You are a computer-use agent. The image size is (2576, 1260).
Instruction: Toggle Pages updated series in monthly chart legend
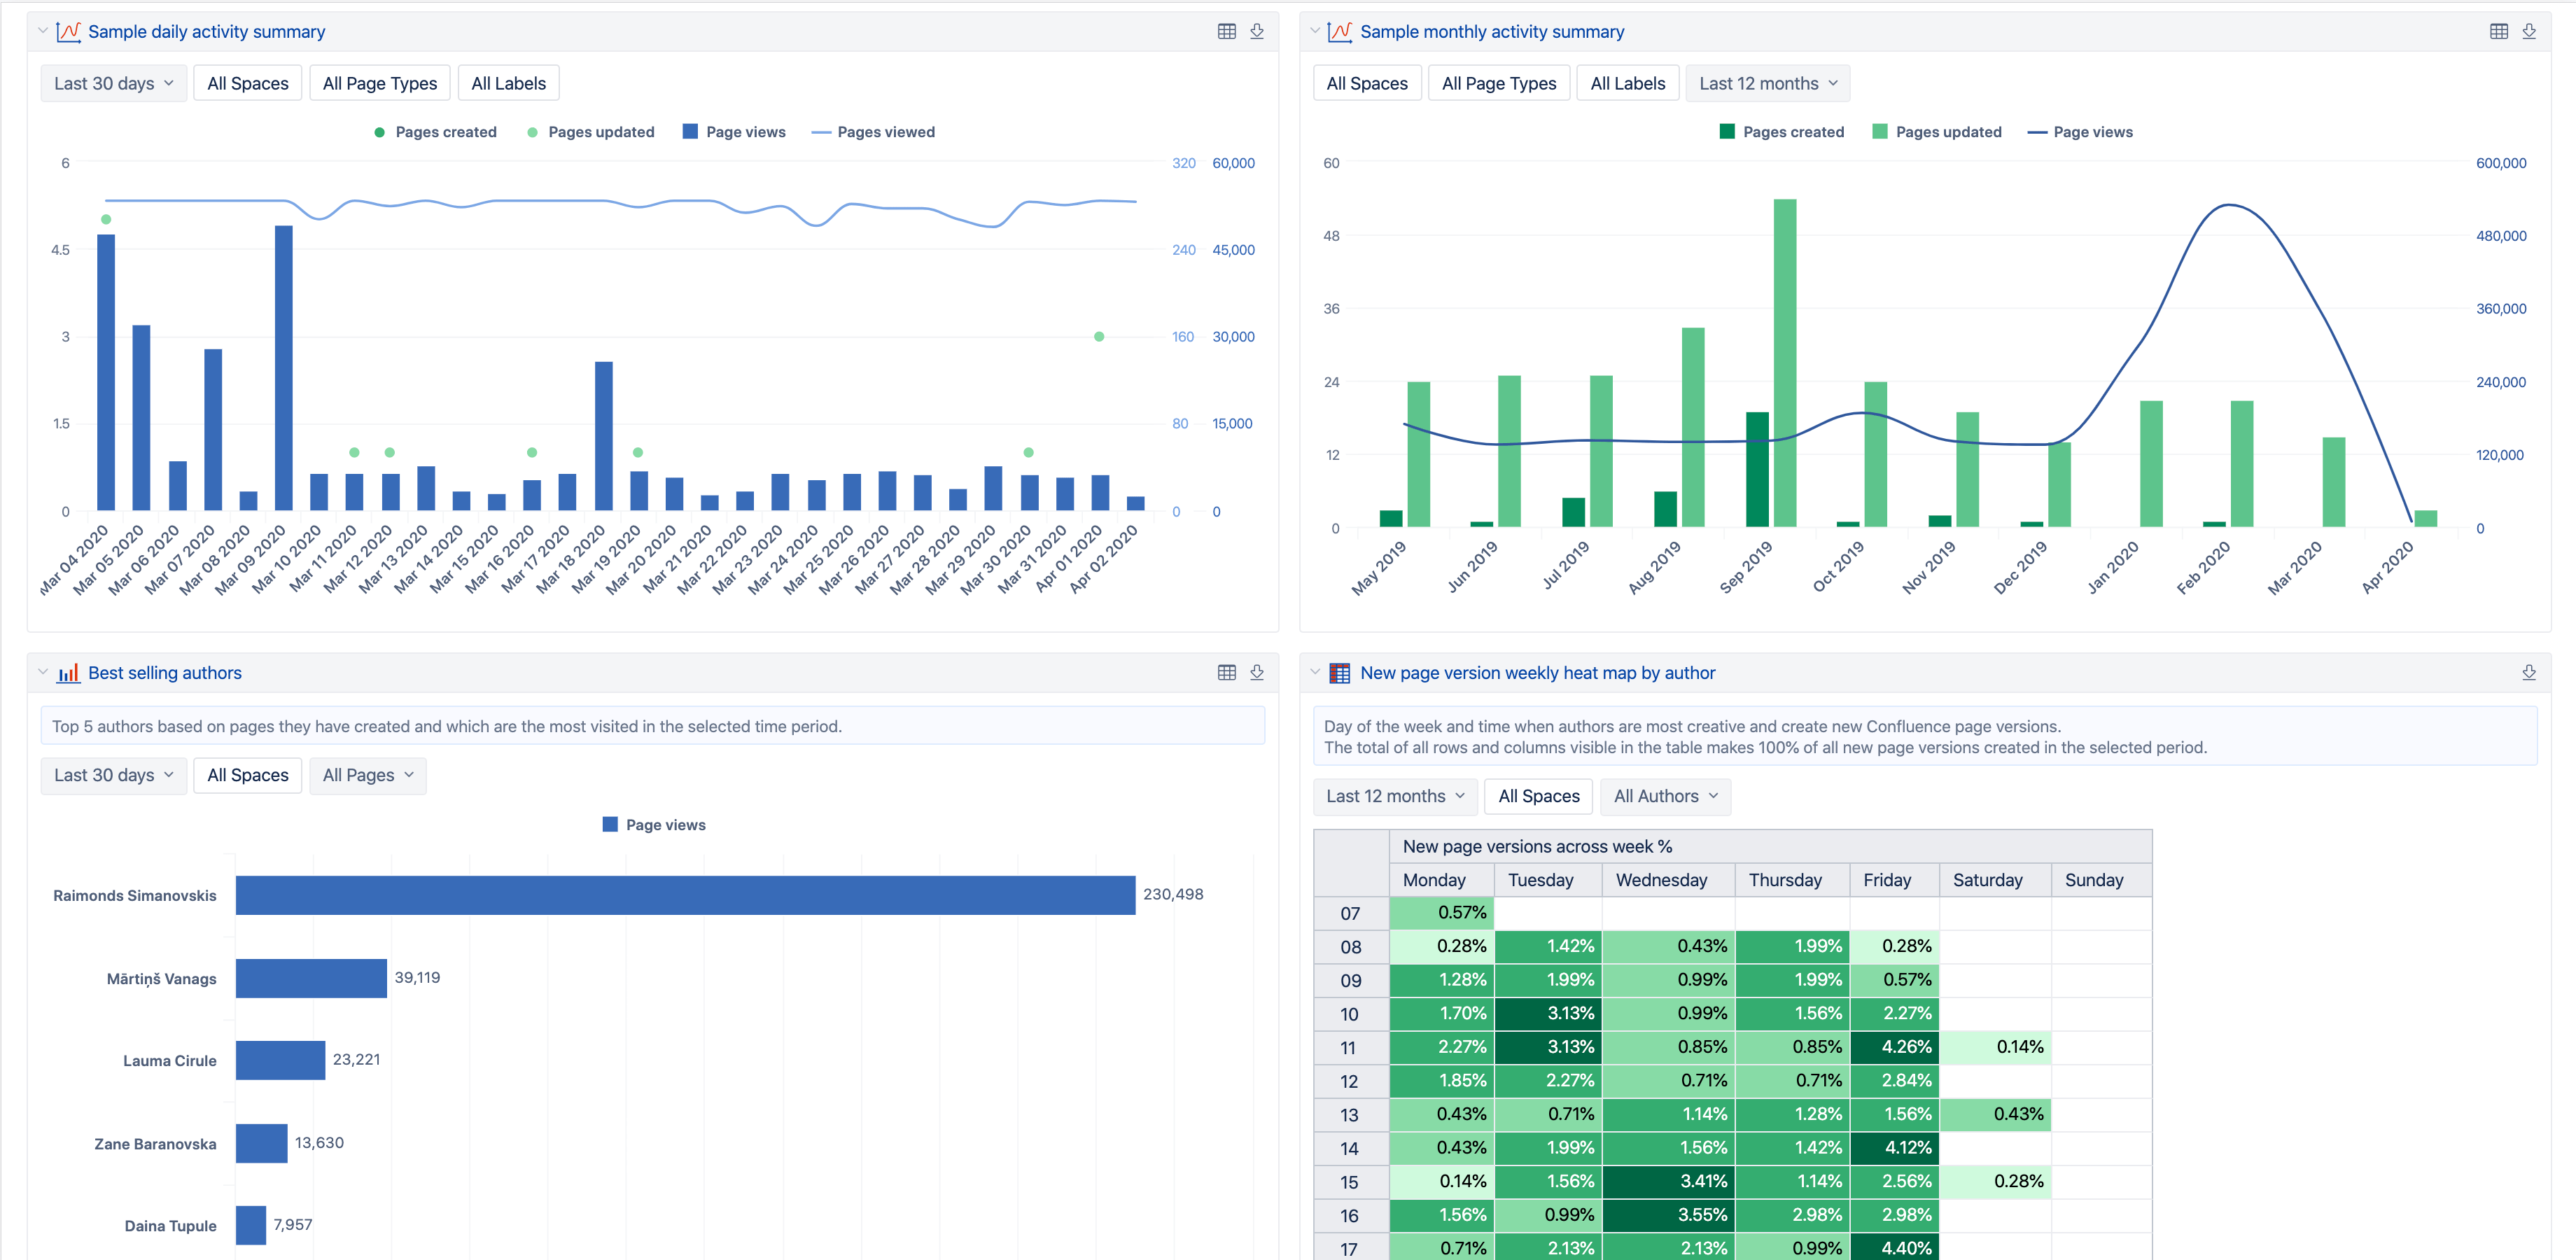1937,132
